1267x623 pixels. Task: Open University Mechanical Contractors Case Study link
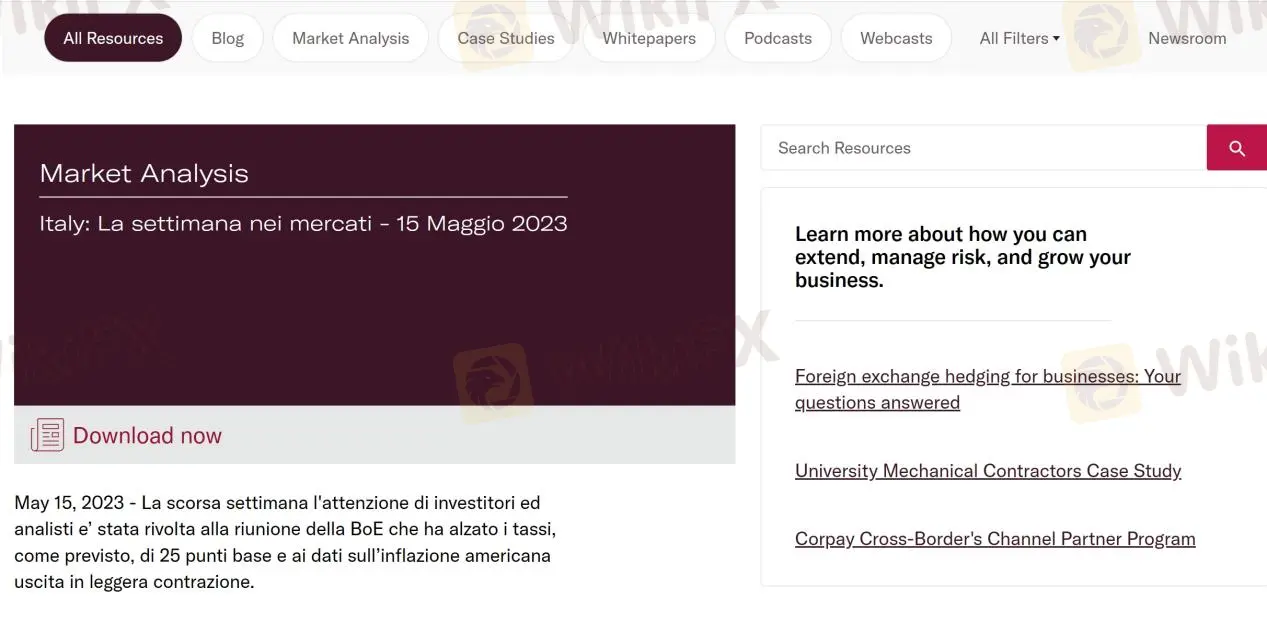click(x=988, y=471)
